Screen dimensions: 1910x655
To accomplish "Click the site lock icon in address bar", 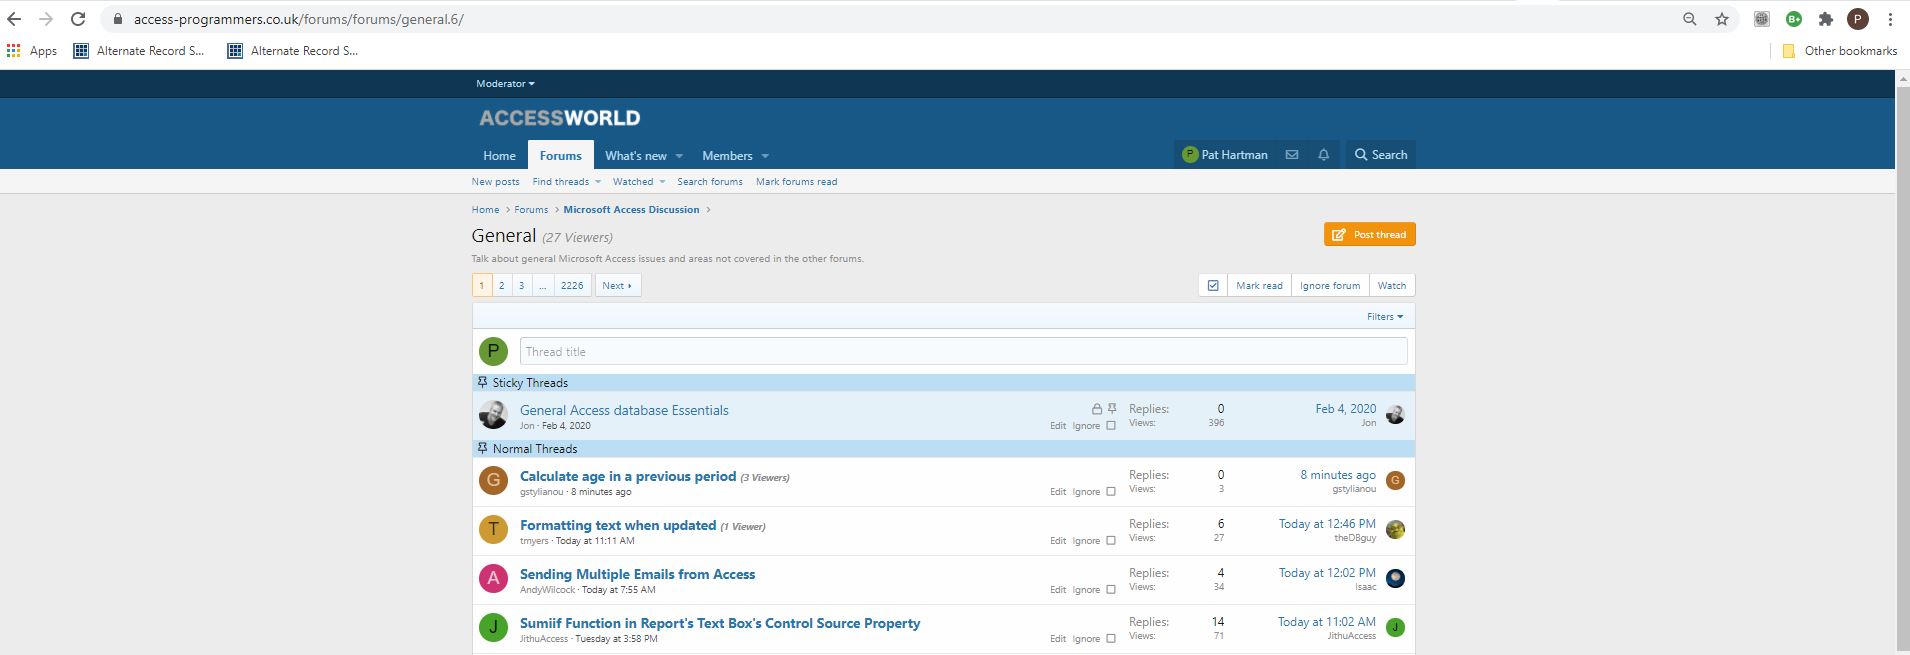I will 117,19.
